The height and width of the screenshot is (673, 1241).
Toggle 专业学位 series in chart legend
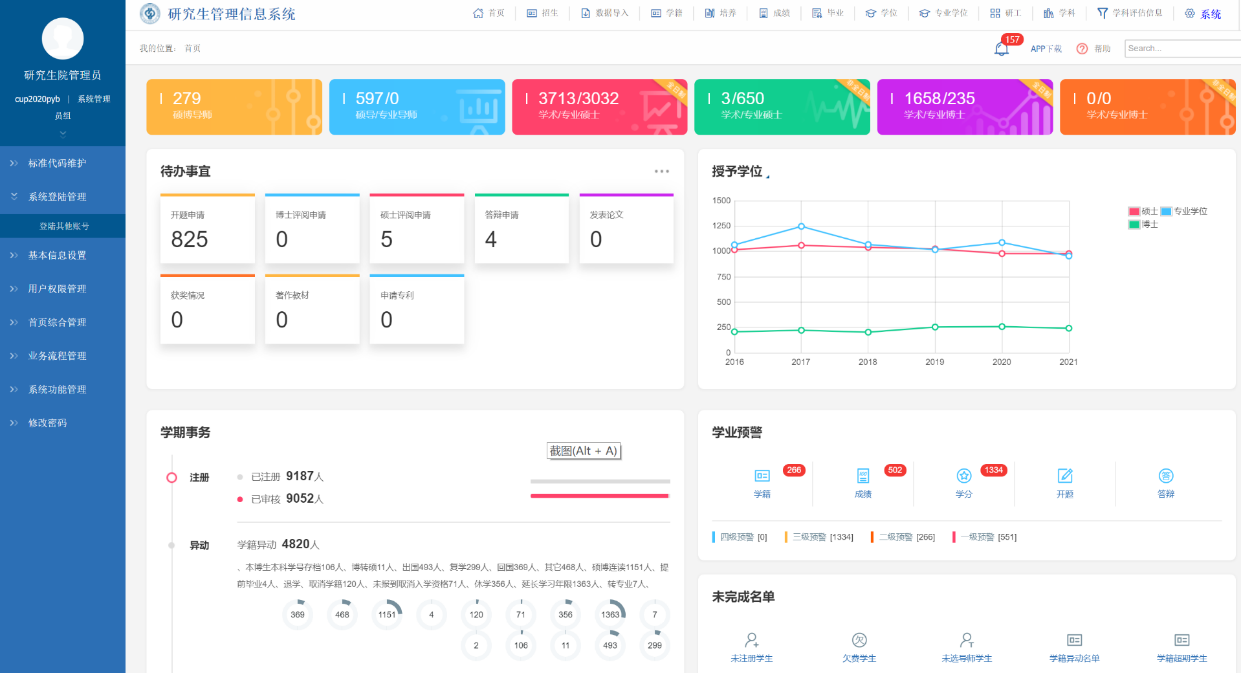point(1166,211)
